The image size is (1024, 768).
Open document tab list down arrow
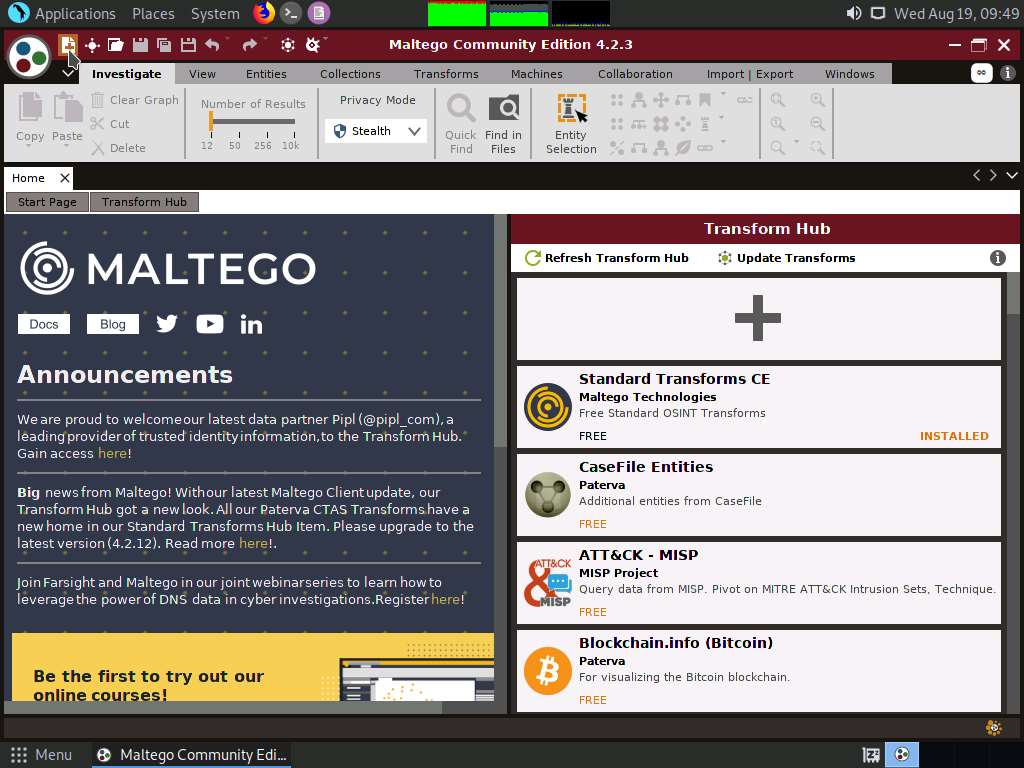(x=1012, y=175)
